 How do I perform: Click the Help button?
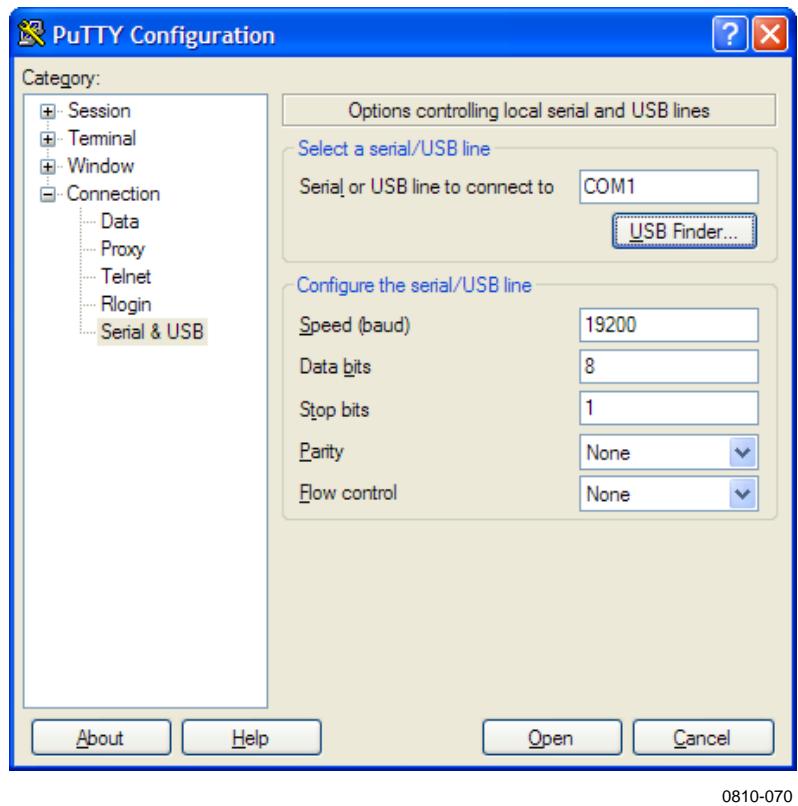pyautogui.click(x=251, y=738)
